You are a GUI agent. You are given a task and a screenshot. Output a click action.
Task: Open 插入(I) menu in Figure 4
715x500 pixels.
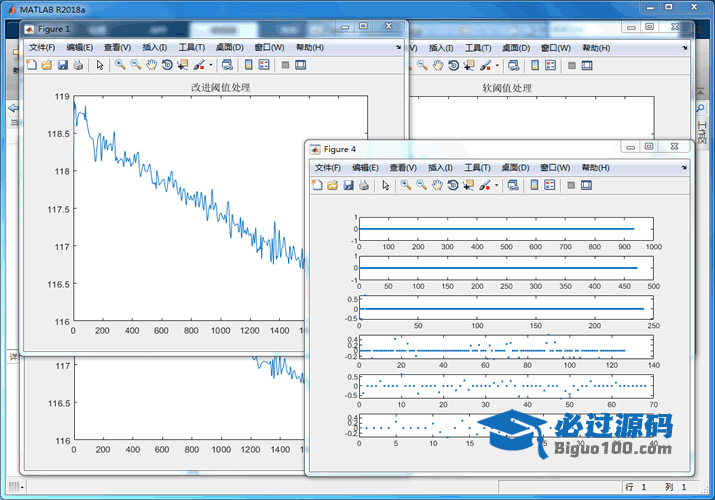440,168
